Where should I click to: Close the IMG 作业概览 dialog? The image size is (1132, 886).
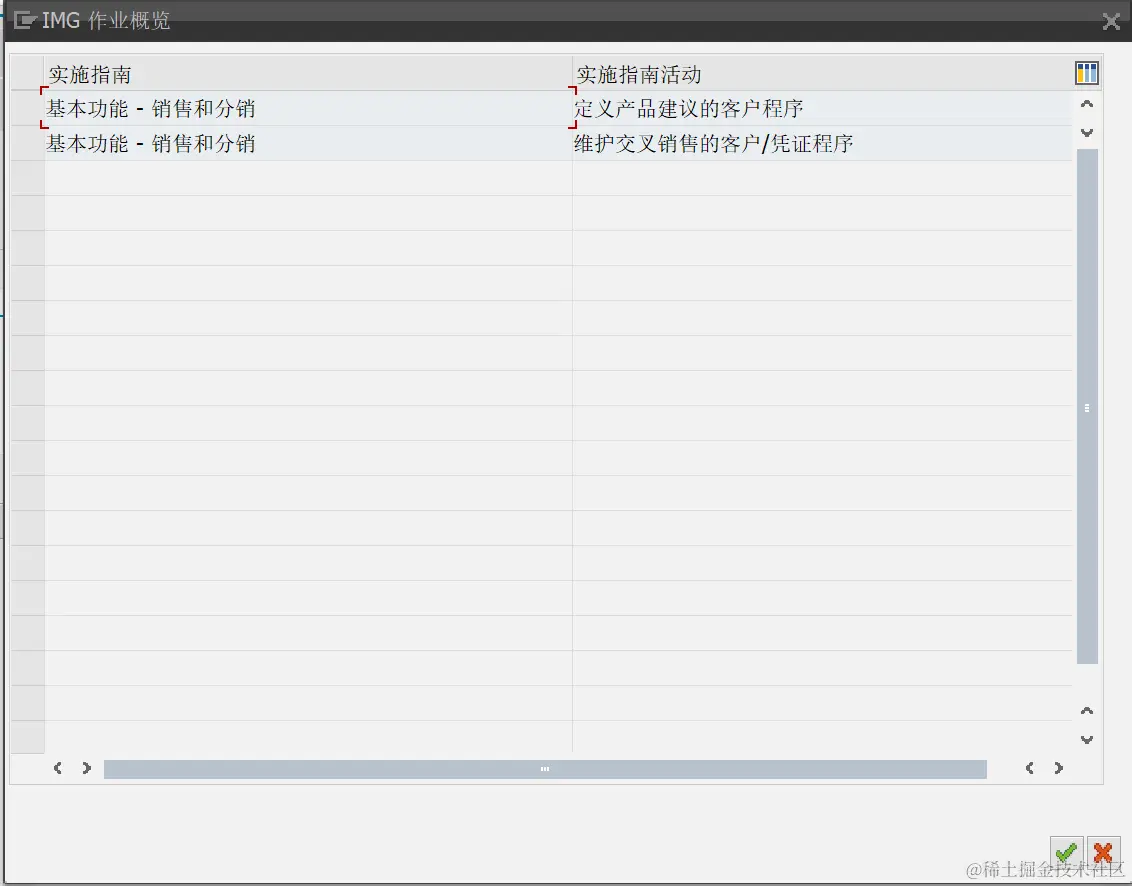click(x=1111, y=22)
